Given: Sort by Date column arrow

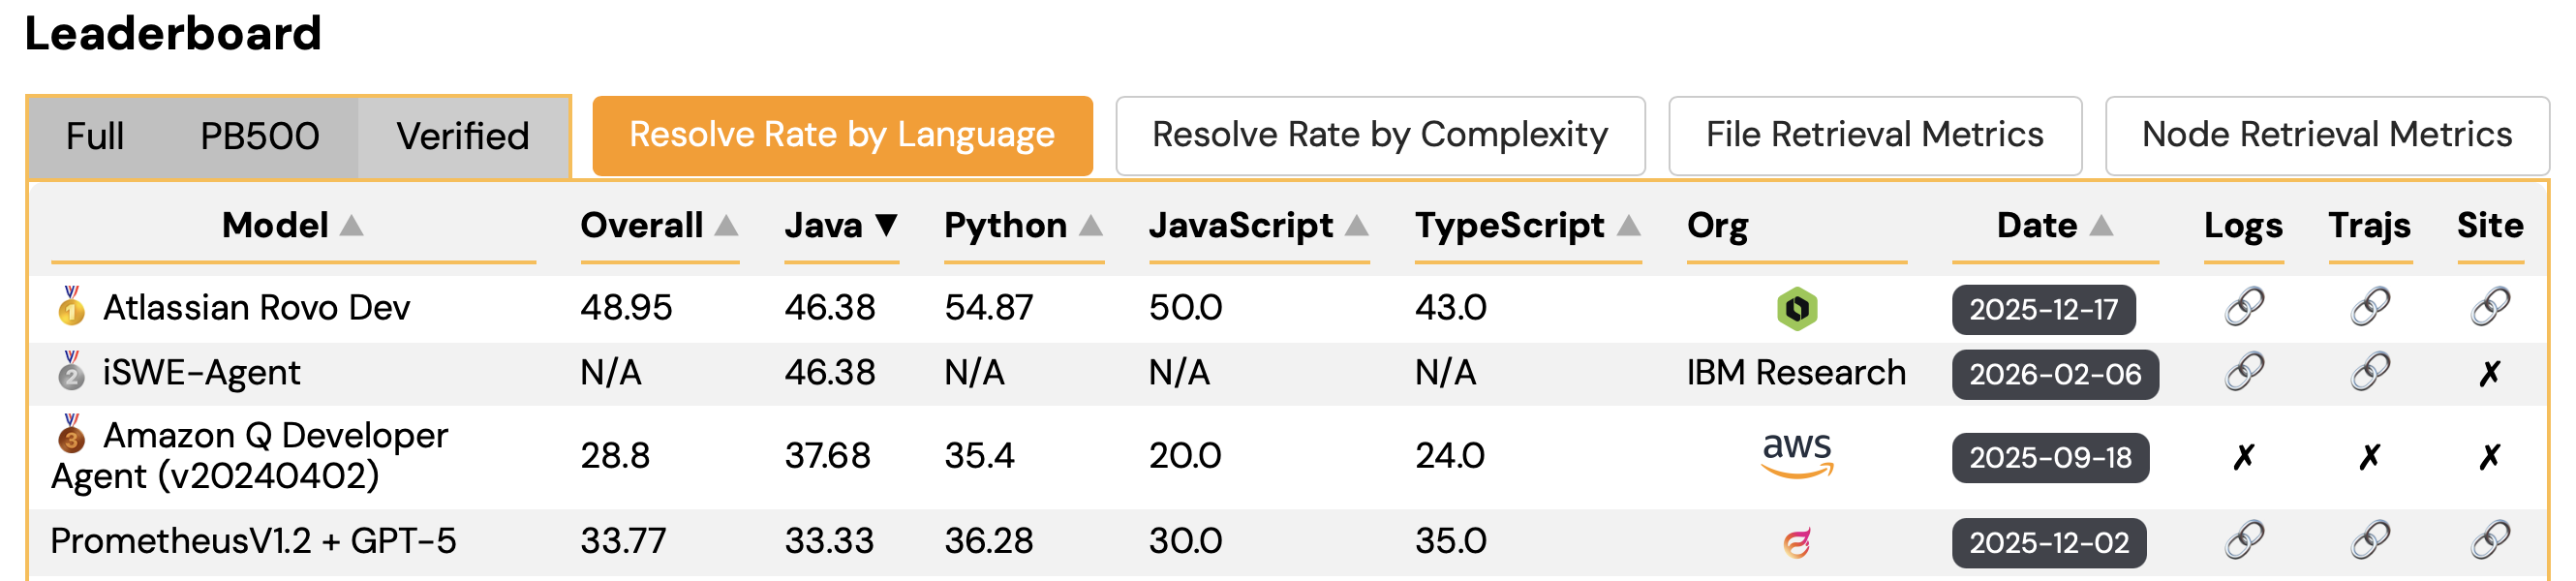Looking at the screenshot, I should click(2101, 225).
